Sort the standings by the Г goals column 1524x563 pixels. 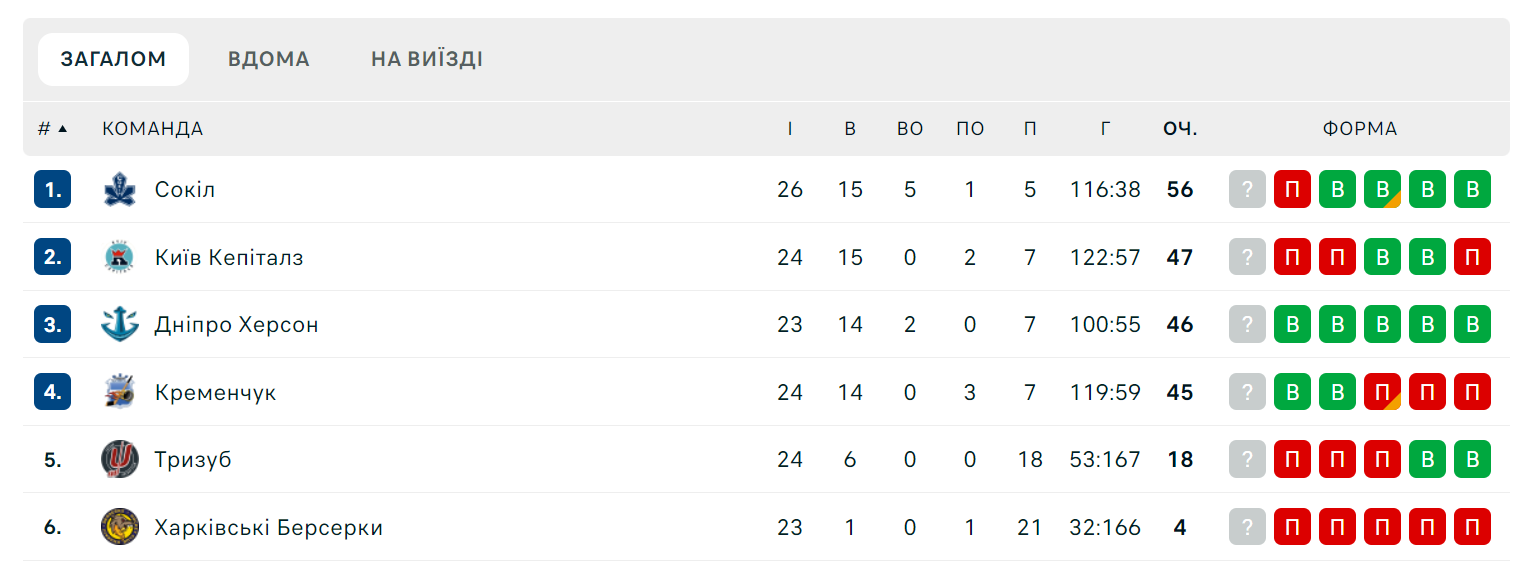1105,129
